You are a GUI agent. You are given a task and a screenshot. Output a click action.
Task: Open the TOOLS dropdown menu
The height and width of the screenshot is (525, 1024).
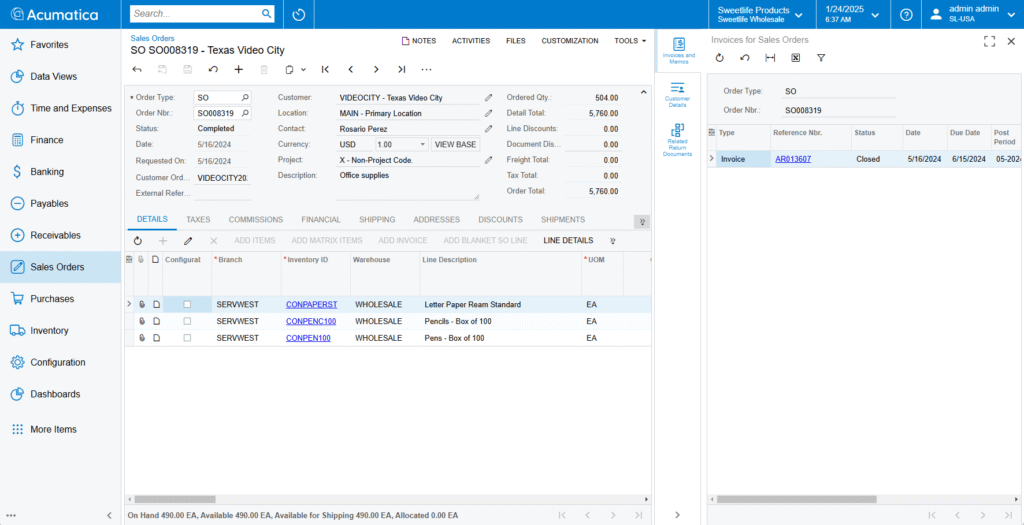click(x=630, y=41)
